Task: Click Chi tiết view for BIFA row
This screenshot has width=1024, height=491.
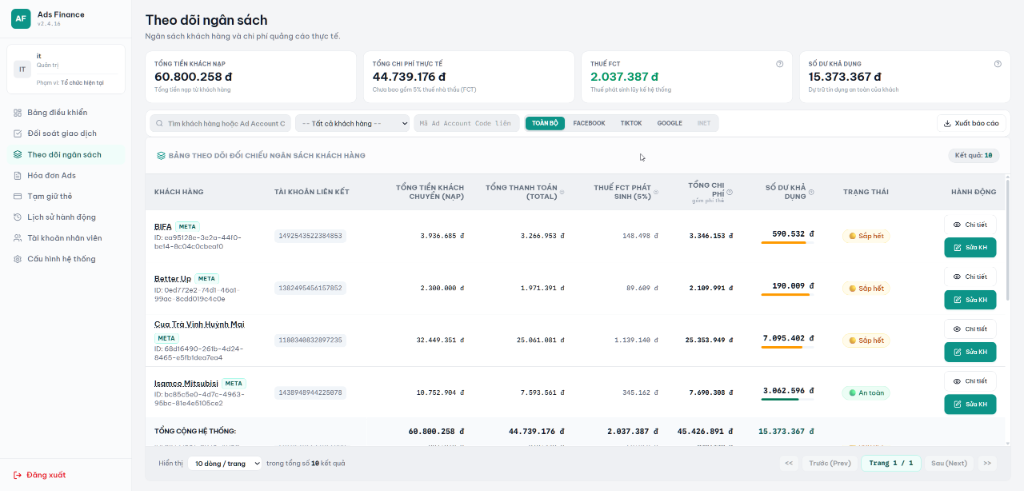Action: point(970,225)
